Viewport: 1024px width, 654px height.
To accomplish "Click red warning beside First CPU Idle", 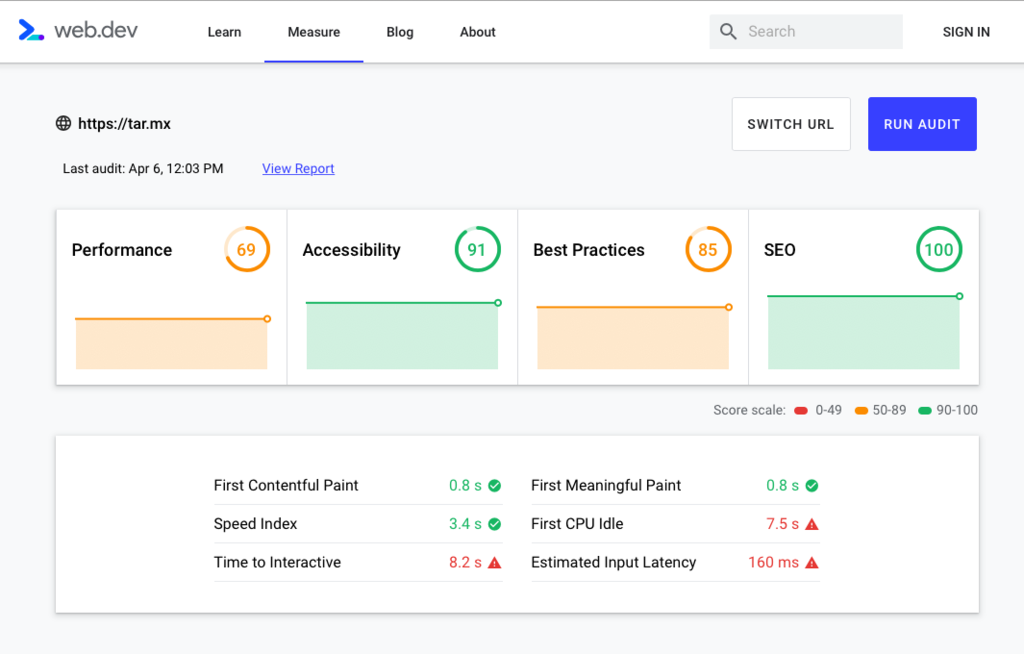I will click(x=812, y=524).
